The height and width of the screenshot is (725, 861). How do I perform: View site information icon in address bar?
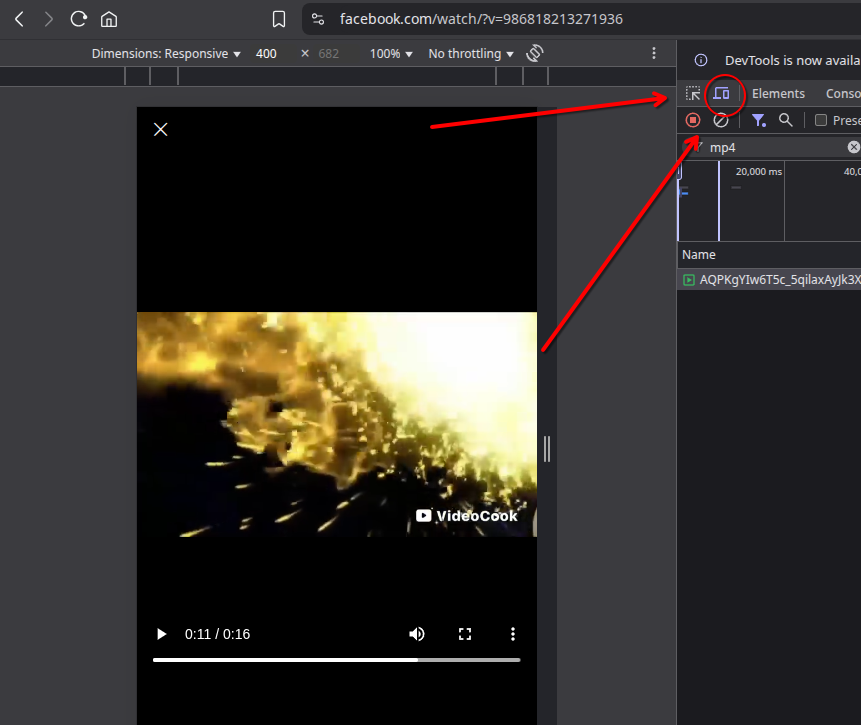pos(318,19)
